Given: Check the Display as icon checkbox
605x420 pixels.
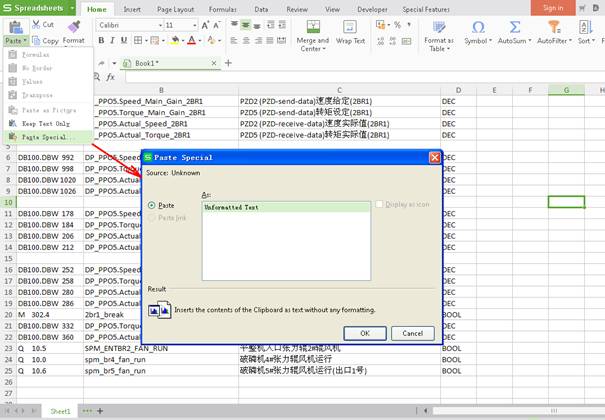Looking at the screenshot, I should (x=379, y=205).
